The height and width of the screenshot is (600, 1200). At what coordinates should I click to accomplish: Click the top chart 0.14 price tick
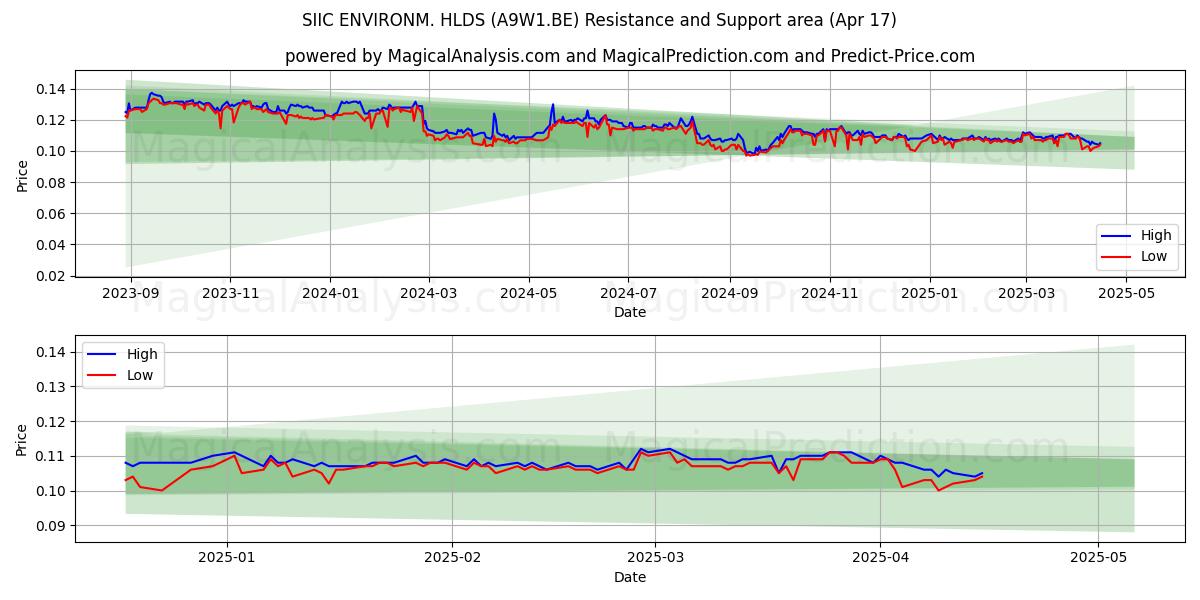click(x=52, y=89)
